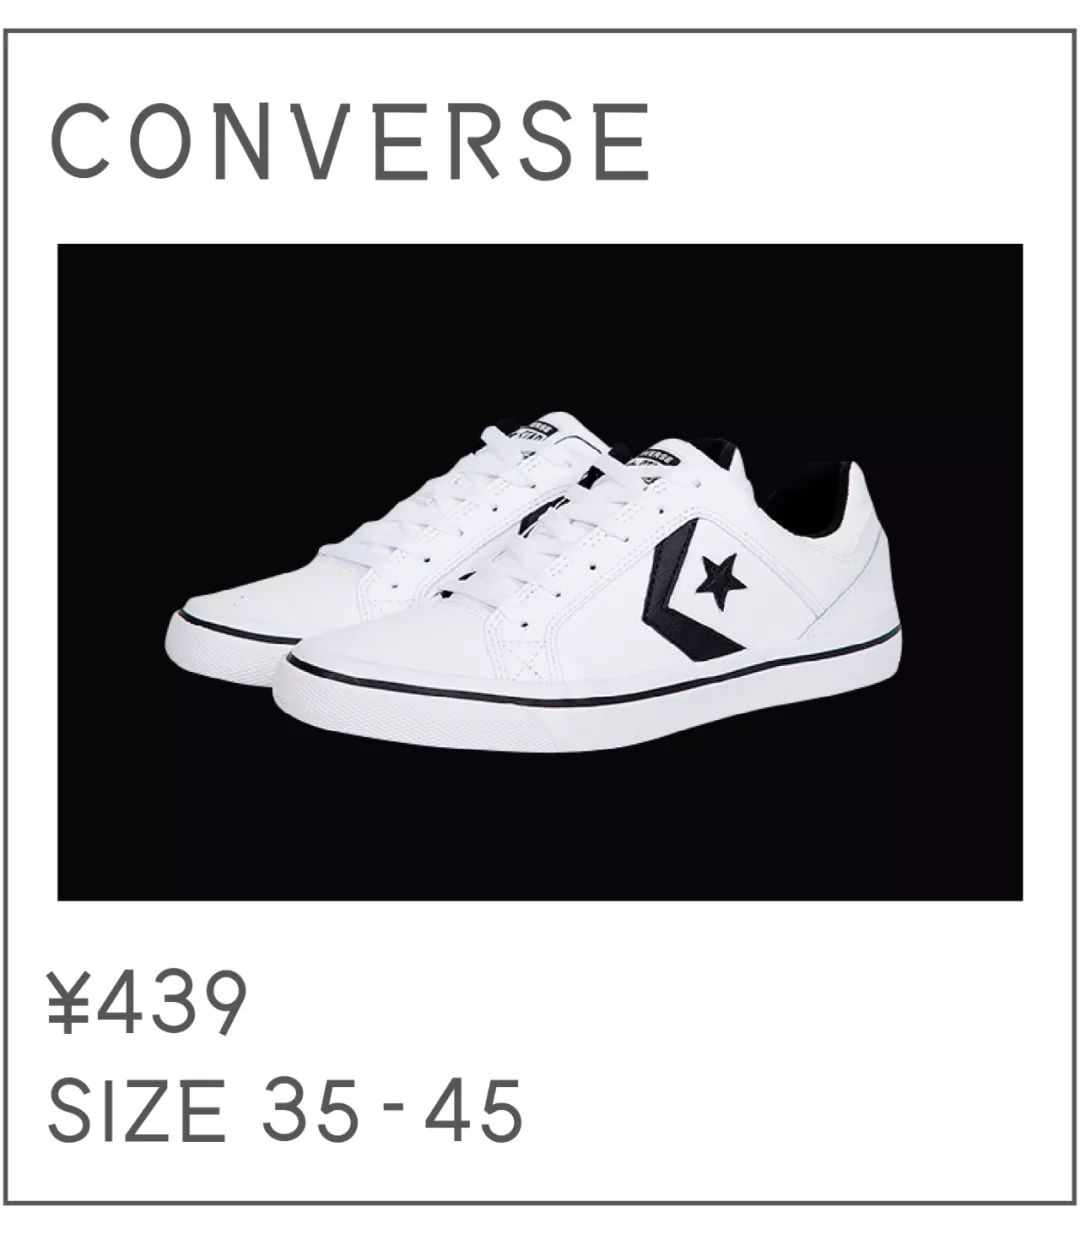Open the white sneaker product photo
Viewport: 1080px width, 1234px height.
[540, 572]
